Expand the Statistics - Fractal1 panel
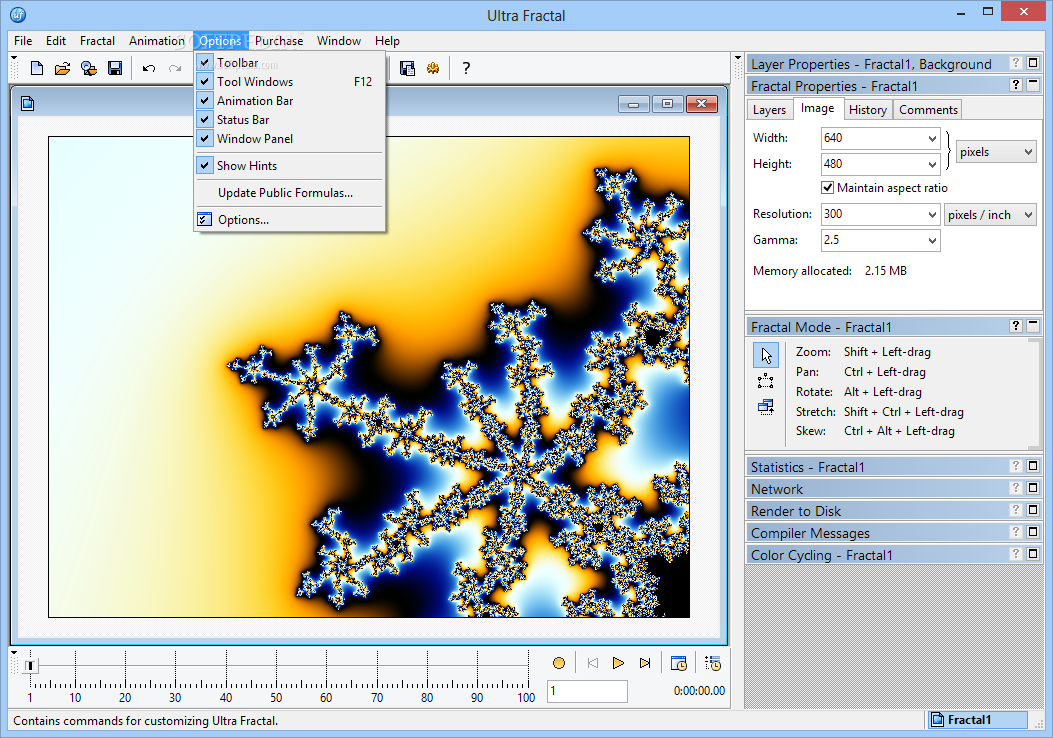1053x738 pixels. coord(1033,465)
